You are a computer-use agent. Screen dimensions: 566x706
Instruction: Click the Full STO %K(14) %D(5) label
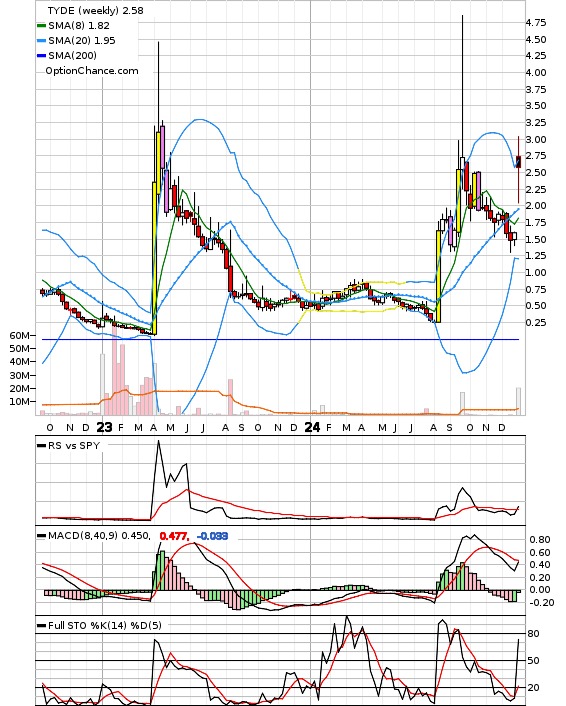pyautogui.click(x=104, y=625)
